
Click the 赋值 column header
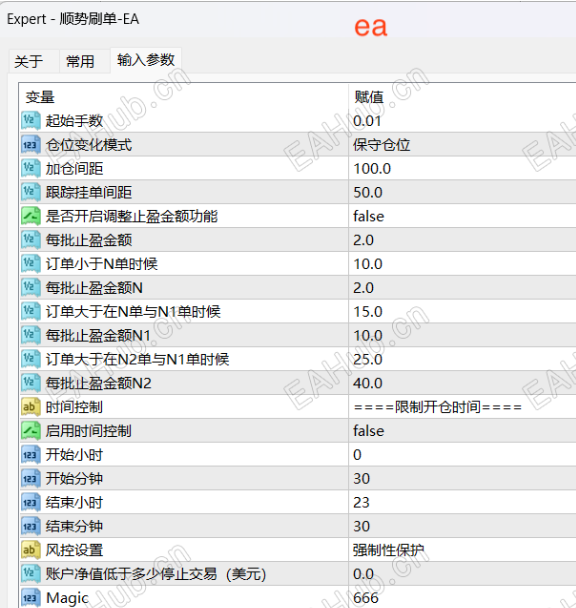pos(369,97)
